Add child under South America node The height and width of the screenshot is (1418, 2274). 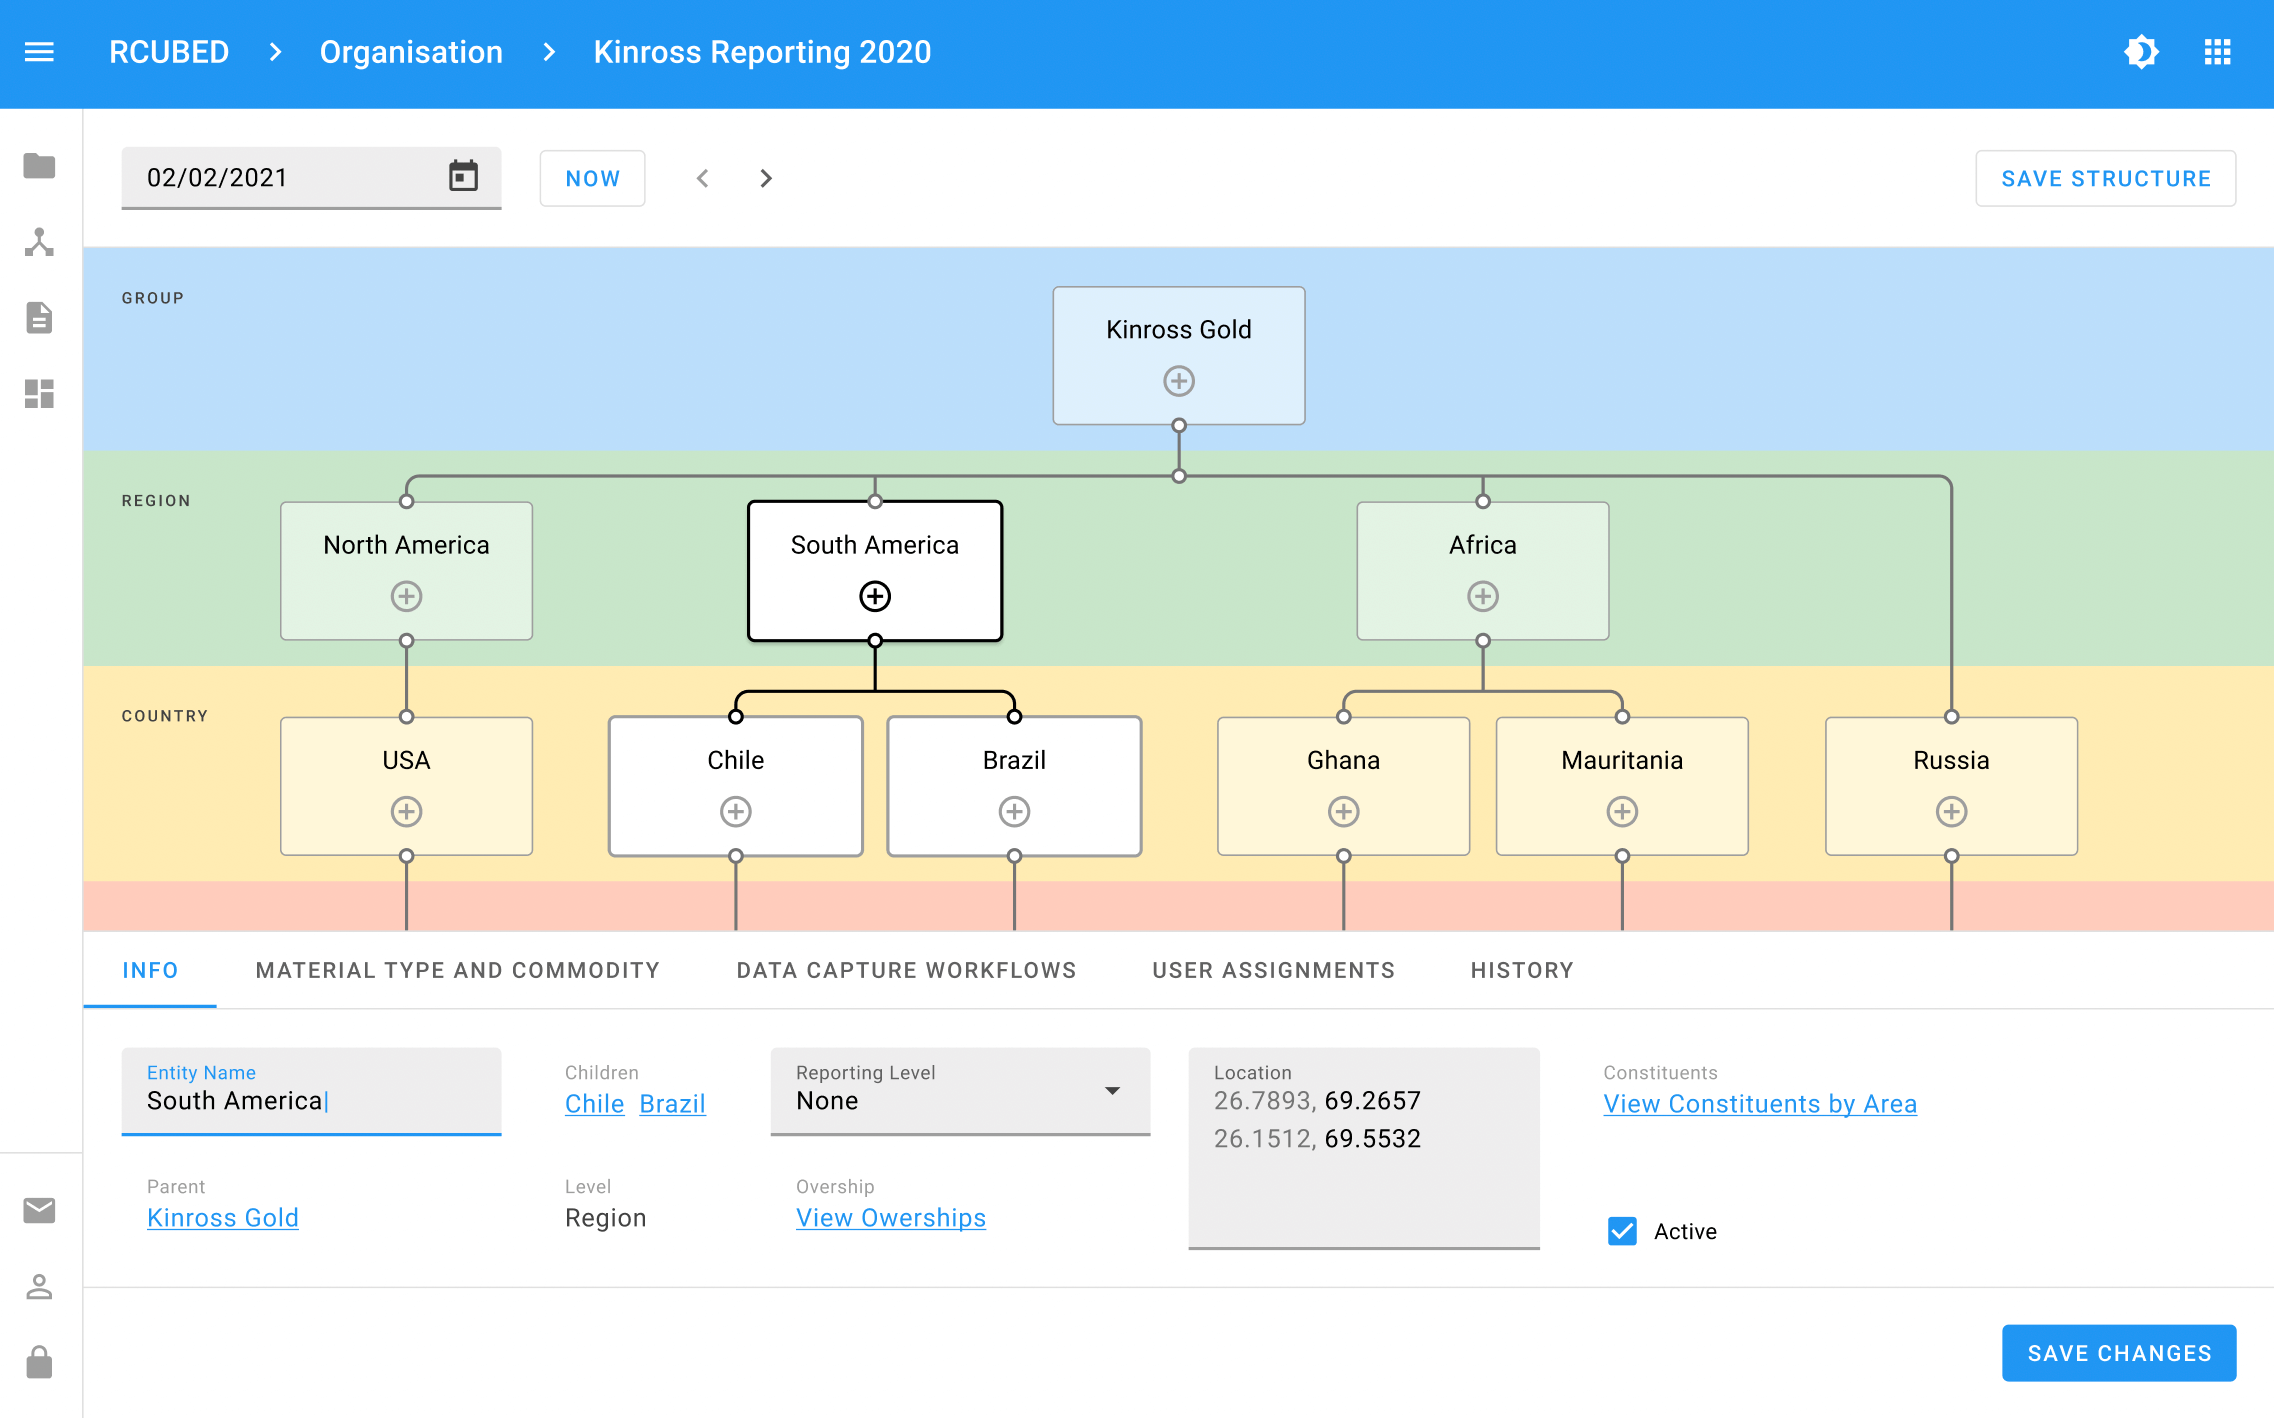pyautogui.click(x=875, y=597)
